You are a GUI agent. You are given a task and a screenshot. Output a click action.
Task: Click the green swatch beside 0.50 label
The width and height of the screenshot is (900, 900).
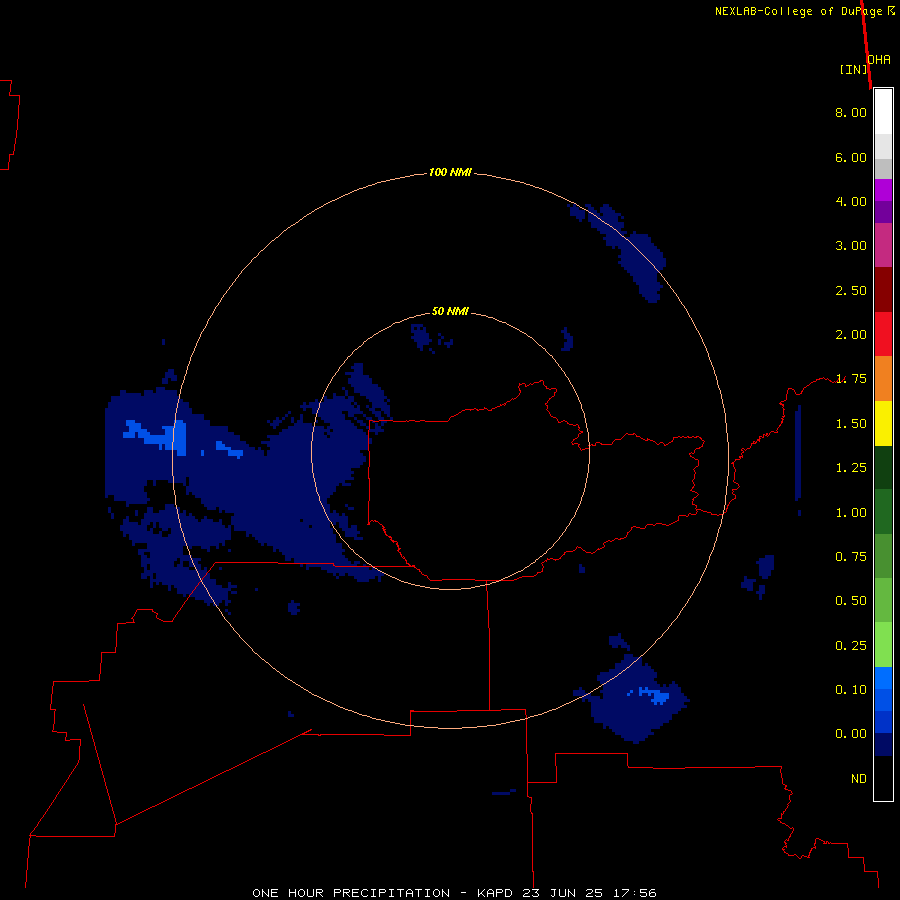click(x=883, y=600)
